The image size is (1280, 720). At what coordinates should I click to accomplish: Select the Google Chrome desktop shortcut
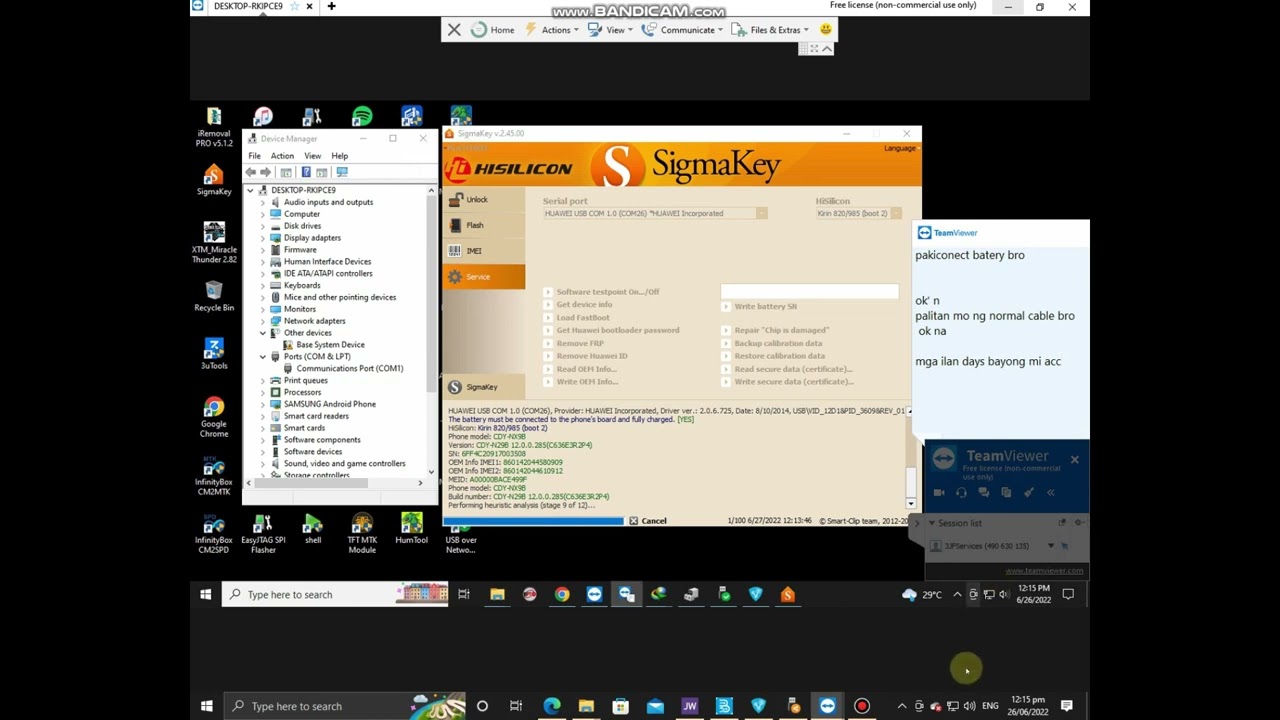pyautogui.click(x=214, y=417)
